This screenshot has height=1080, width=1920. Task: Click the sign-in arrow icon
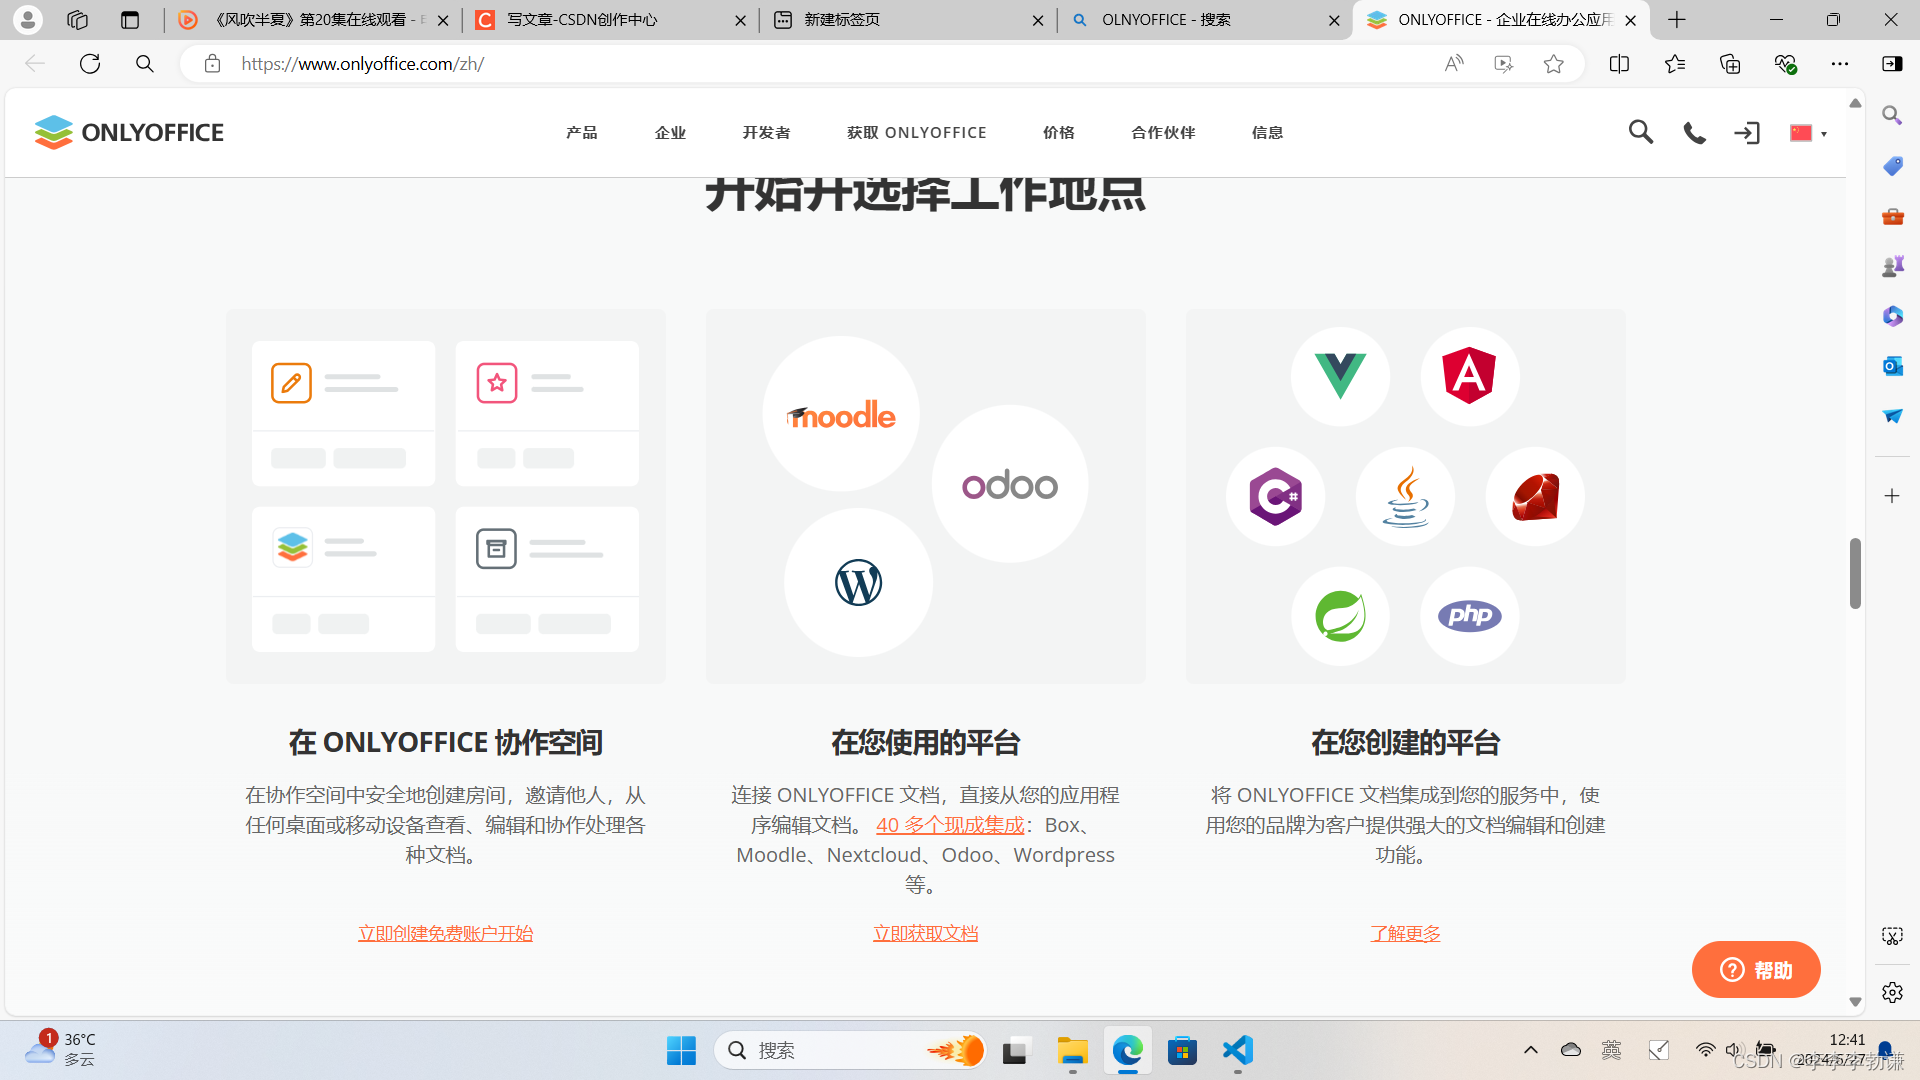pyautogui.click(x=1747, y=133)
